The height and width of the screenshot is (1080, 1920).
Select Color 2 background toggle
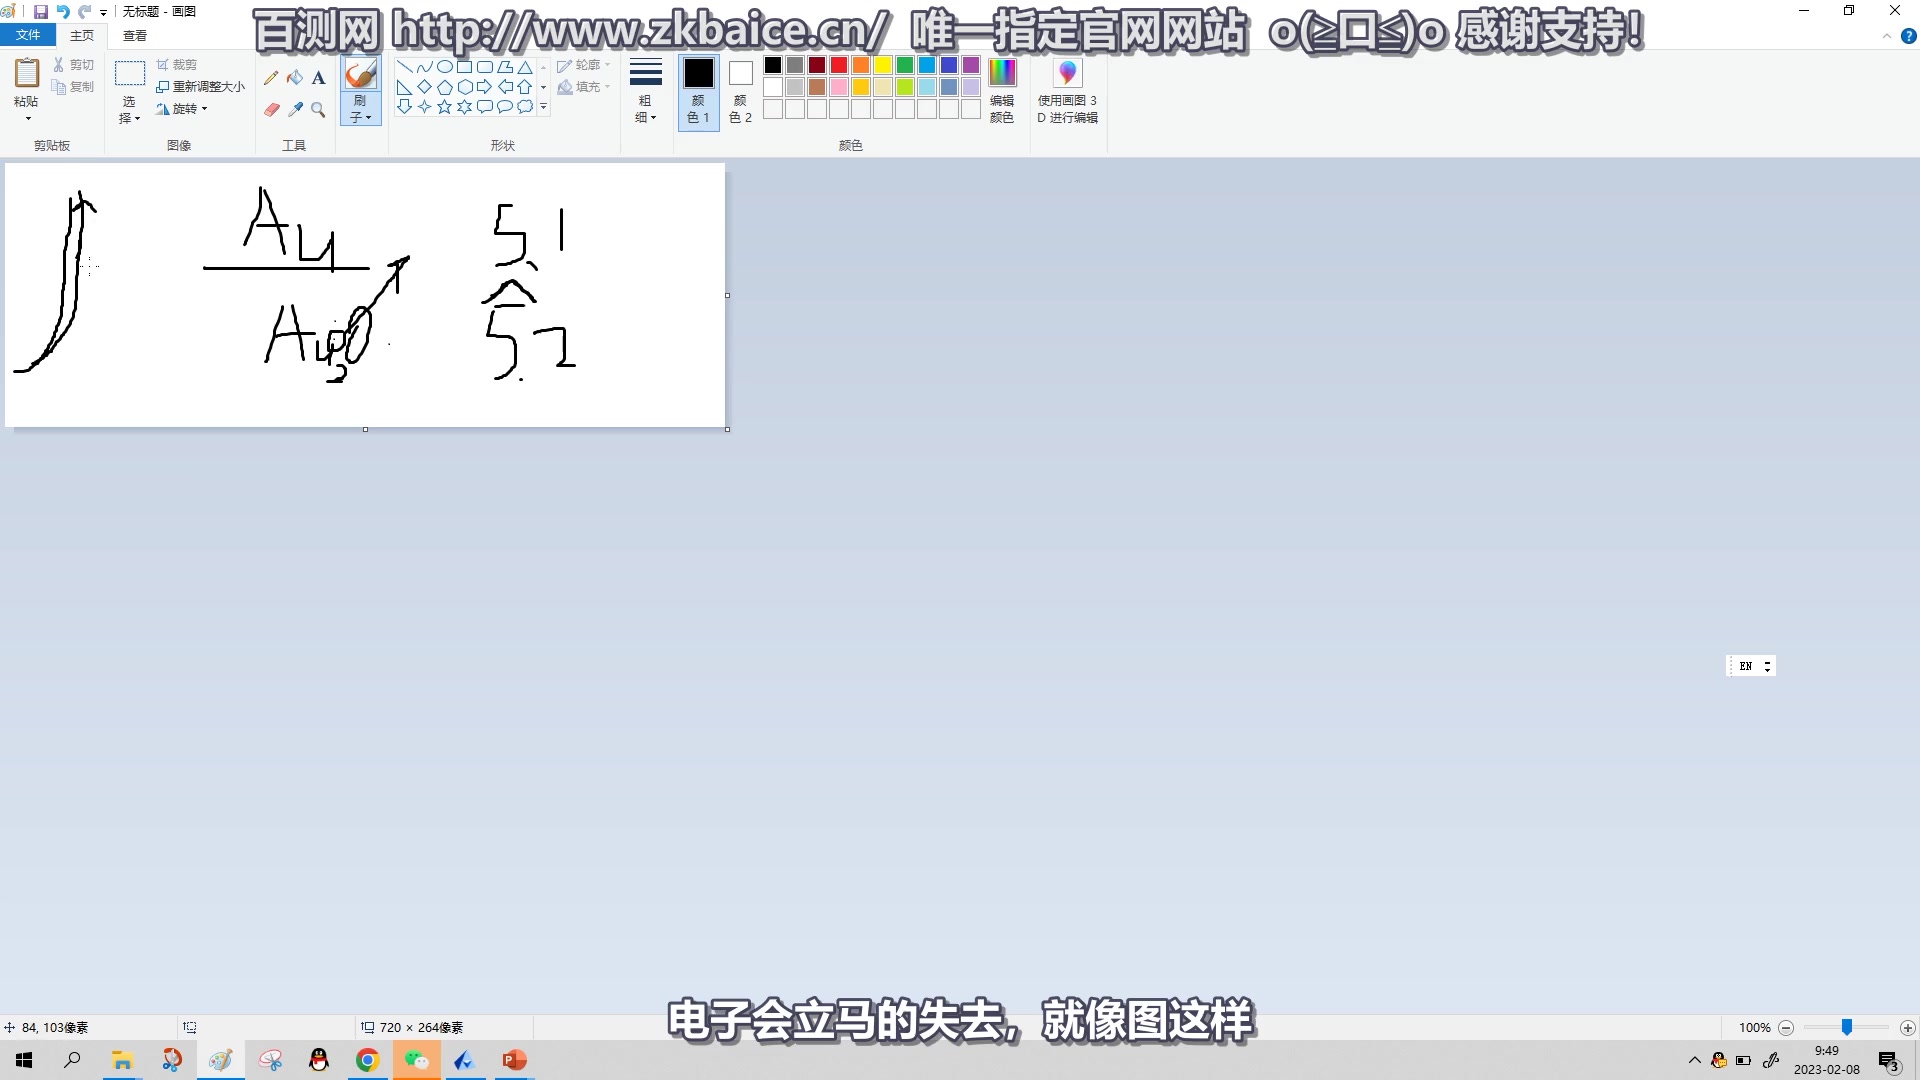[740, 92]
